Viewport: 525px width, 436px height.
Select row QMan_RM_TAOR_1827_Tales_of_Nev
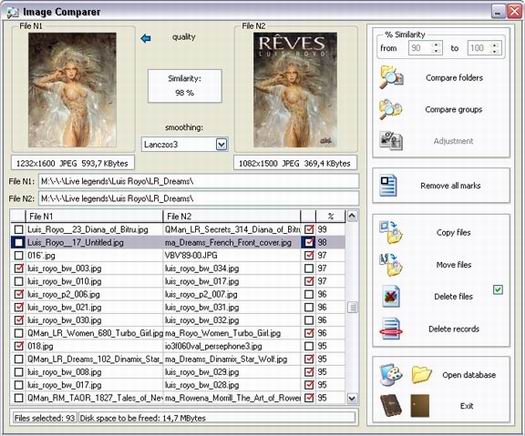coord(178,398)
